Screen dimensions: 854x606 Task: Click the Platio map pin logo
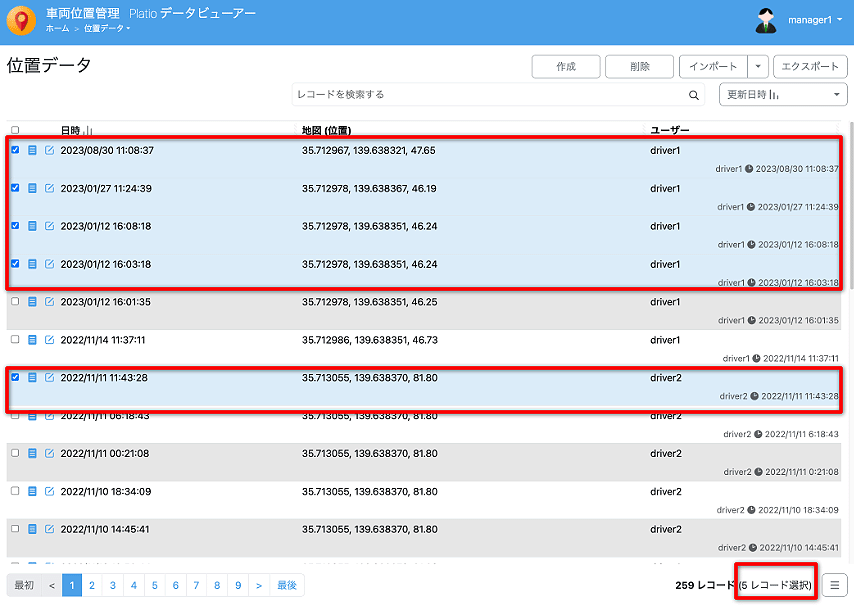20,20
